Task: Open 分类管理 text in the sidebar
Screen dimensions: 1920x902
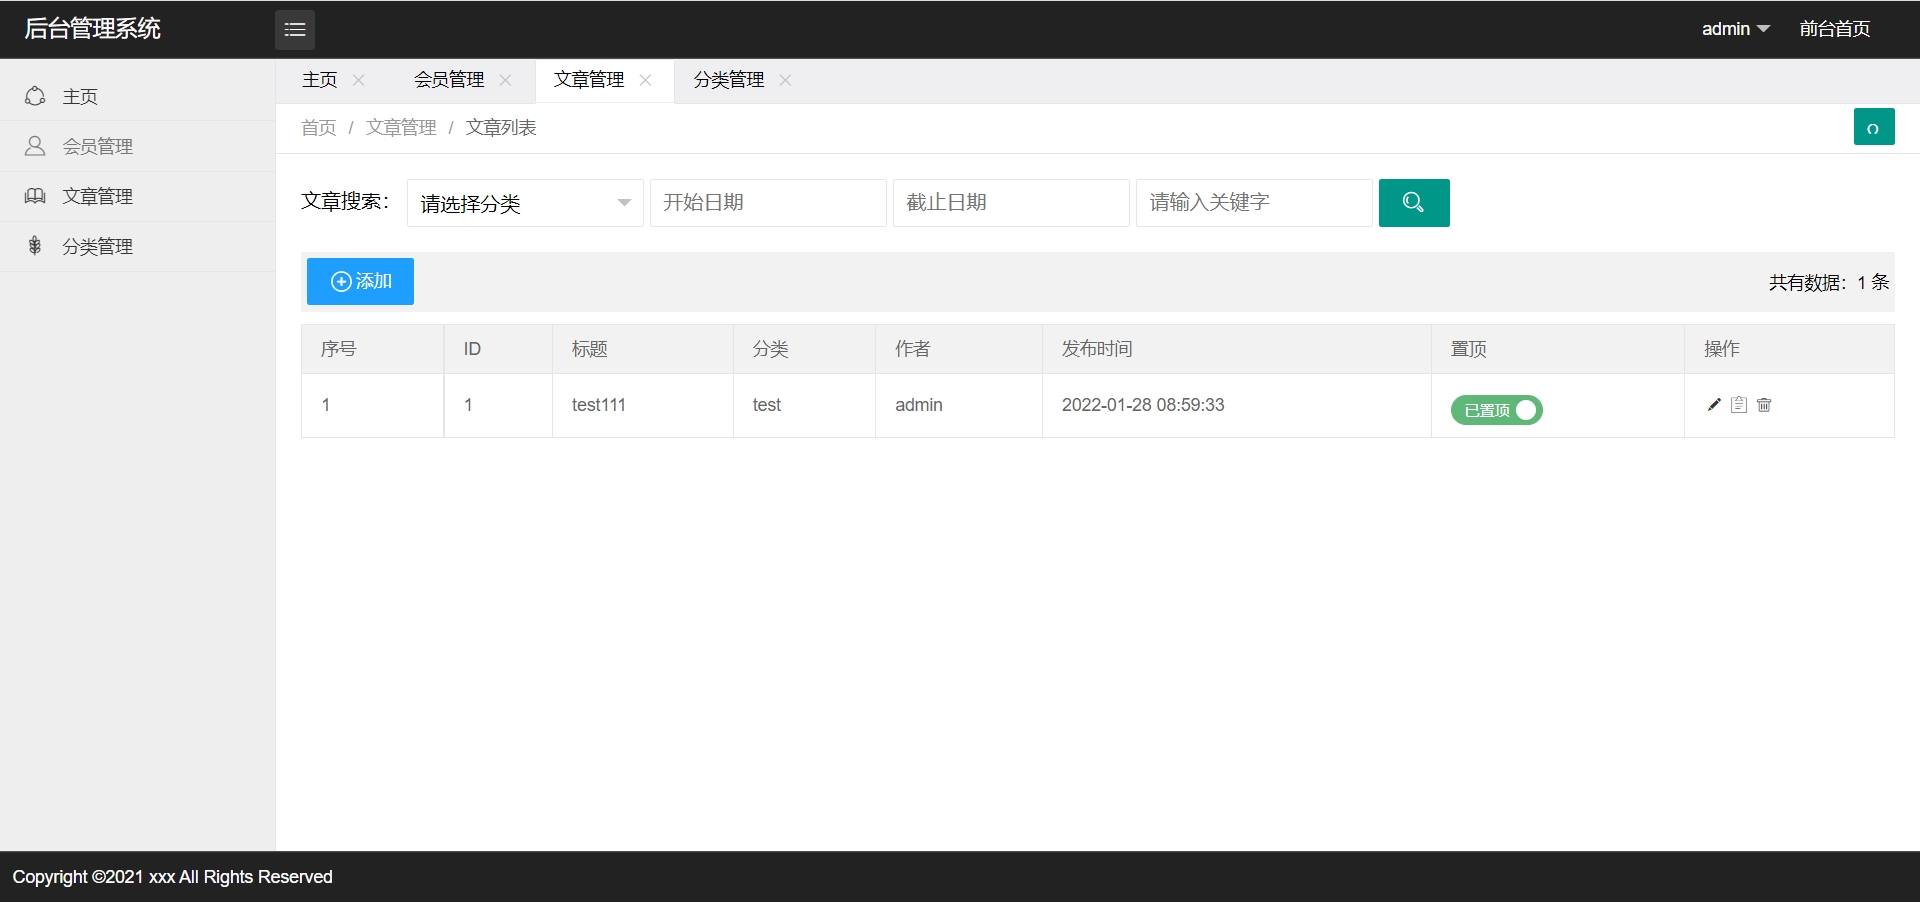Action: tap(98, 247)
